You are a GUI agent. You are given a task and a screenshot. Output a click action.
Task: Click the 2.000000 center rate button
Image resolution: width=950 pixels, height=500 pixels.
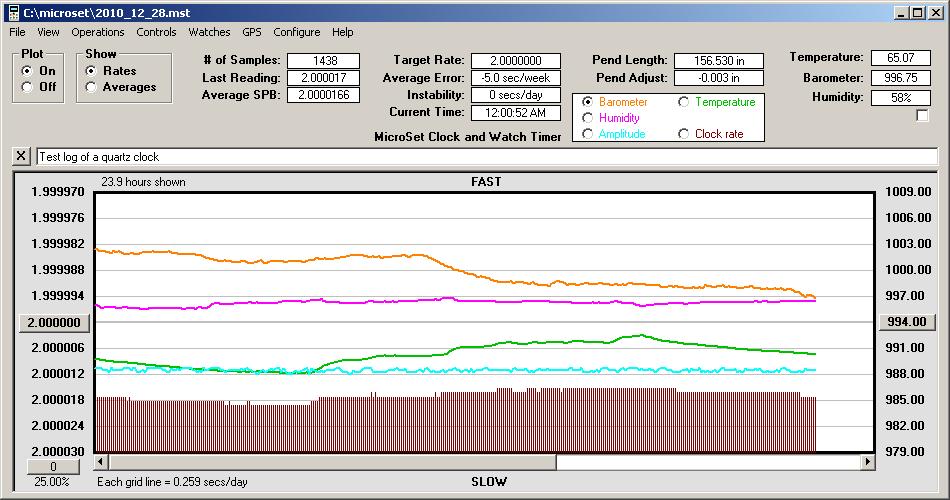point(54,322)
